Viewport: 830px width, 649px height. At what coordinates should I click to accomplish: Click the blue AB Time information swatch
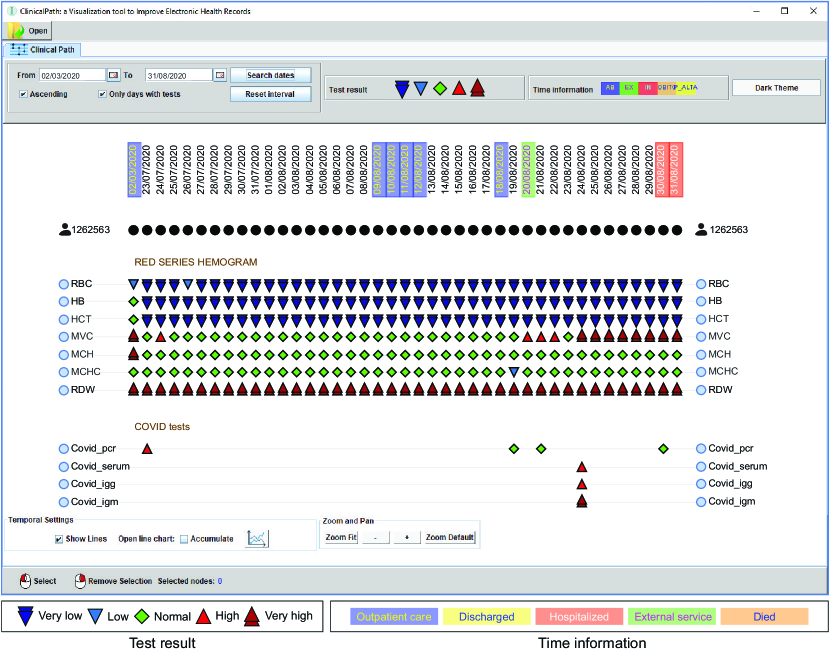coord(608,89)
